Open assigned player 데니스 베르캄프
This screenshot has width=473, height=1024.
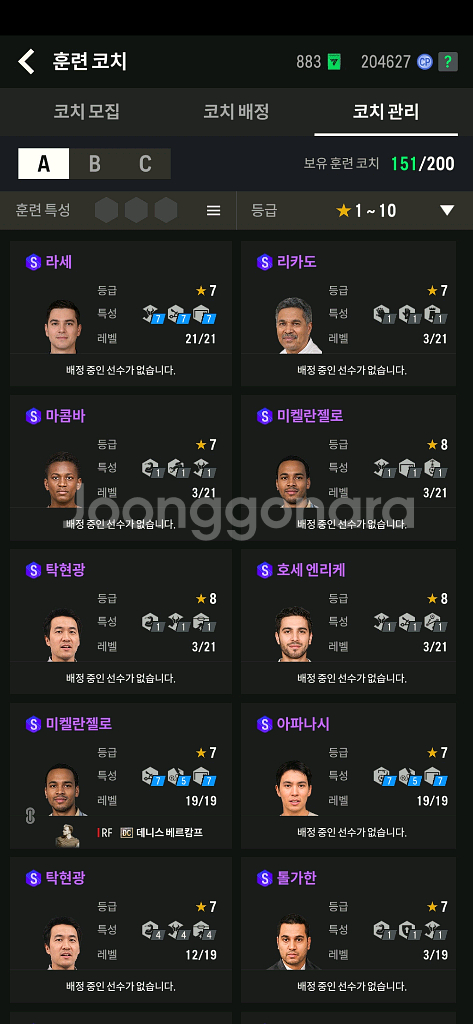171,833
